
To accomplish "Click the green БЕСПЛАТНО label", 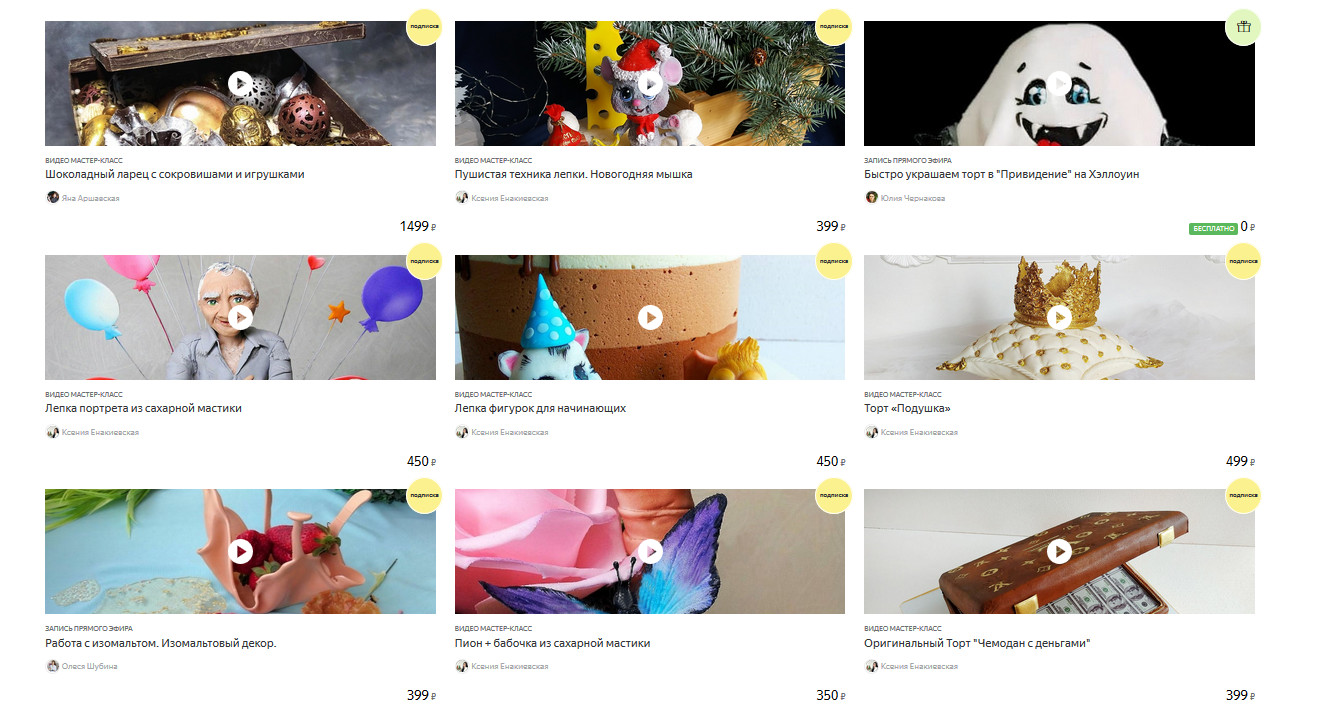I will (1213, 228).
